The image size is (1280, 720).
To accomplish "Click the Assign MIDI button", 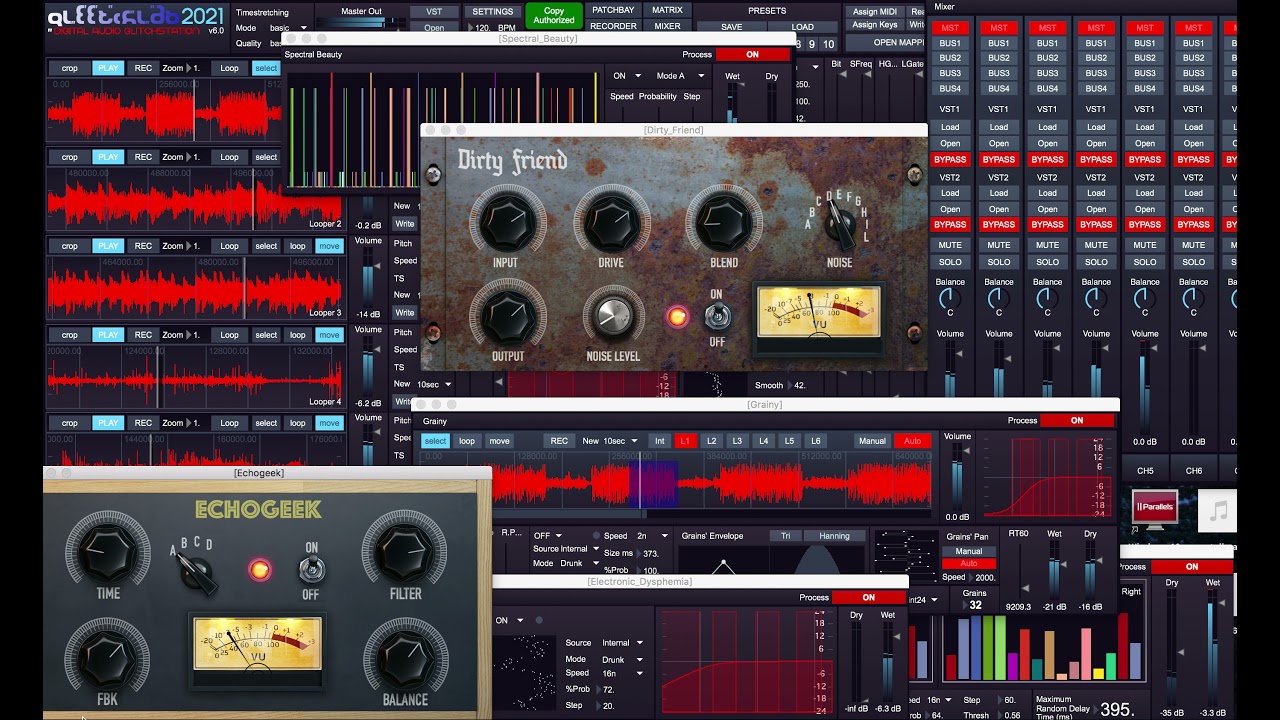I will click(x=875, y=12).
